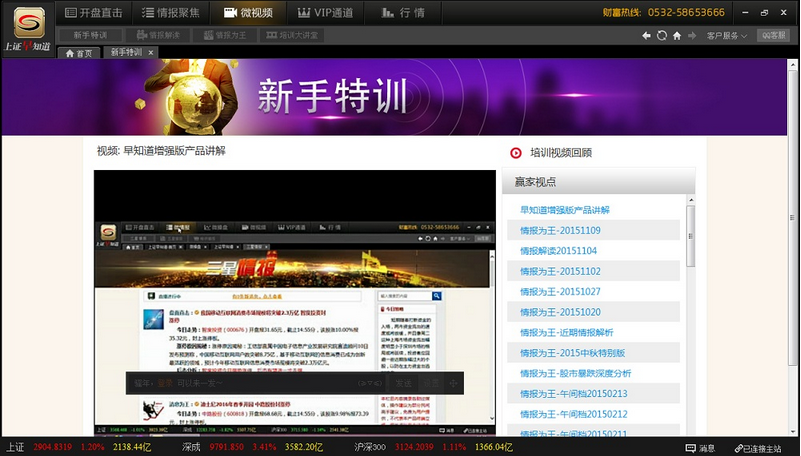Image resolution: width=801 pixels, height=456 pixels.
Task: Expand the 客户服务 dropdown
Action: [x=726, y=36]
